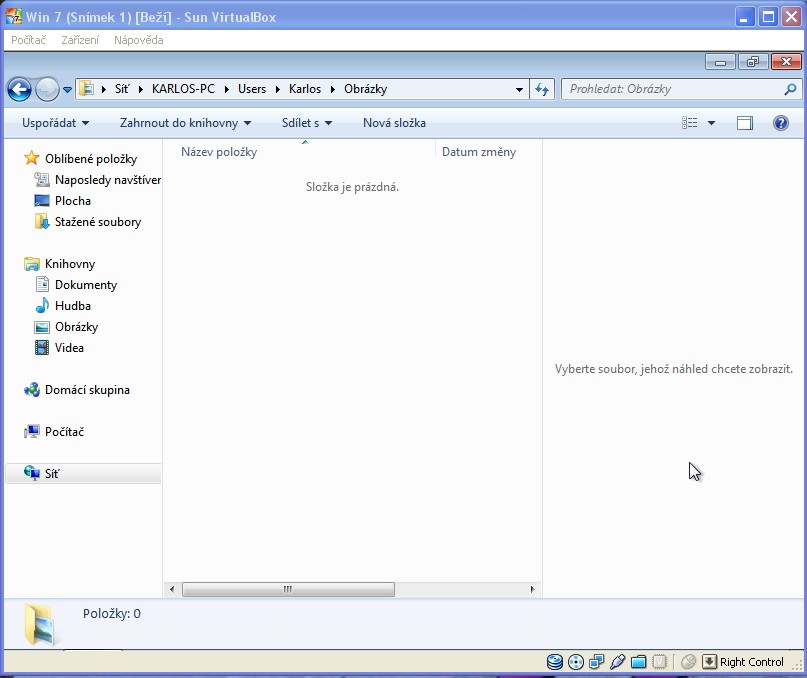Select KARLOS-PC in the address path
The width and height of the screenshot is (807, 678).
coord(183,89)
